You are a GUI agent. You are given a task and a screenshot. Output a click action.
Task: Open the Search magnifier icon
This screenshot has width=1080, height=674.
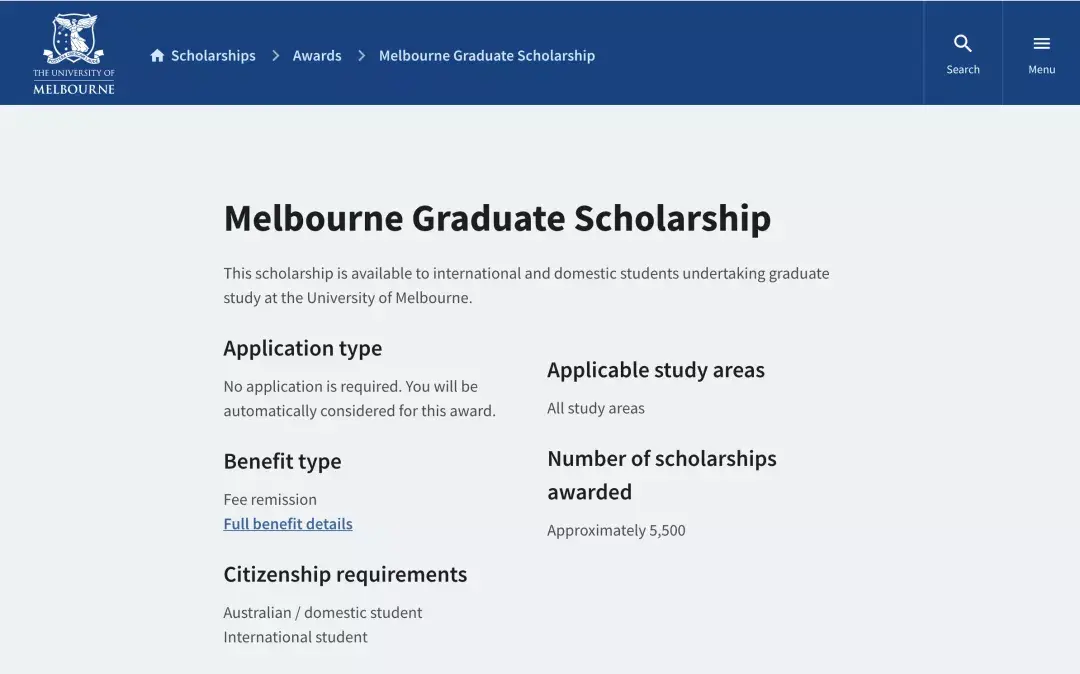point(962,43)
